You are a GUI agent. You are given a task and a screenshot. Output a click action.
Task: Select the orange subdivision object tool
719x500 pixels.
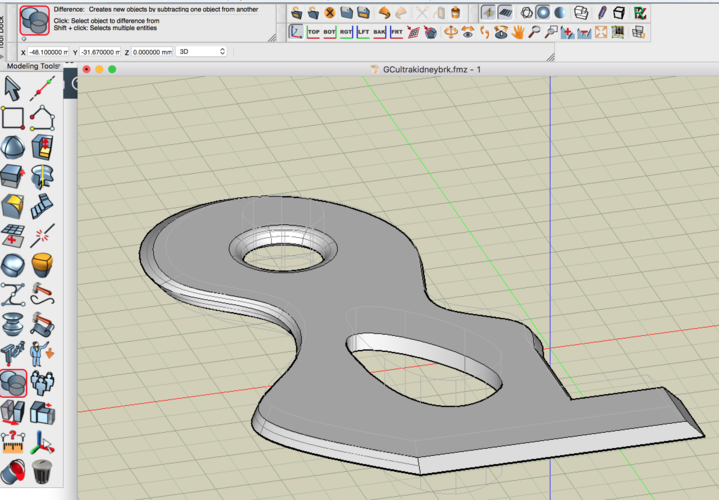pos(42,265)
